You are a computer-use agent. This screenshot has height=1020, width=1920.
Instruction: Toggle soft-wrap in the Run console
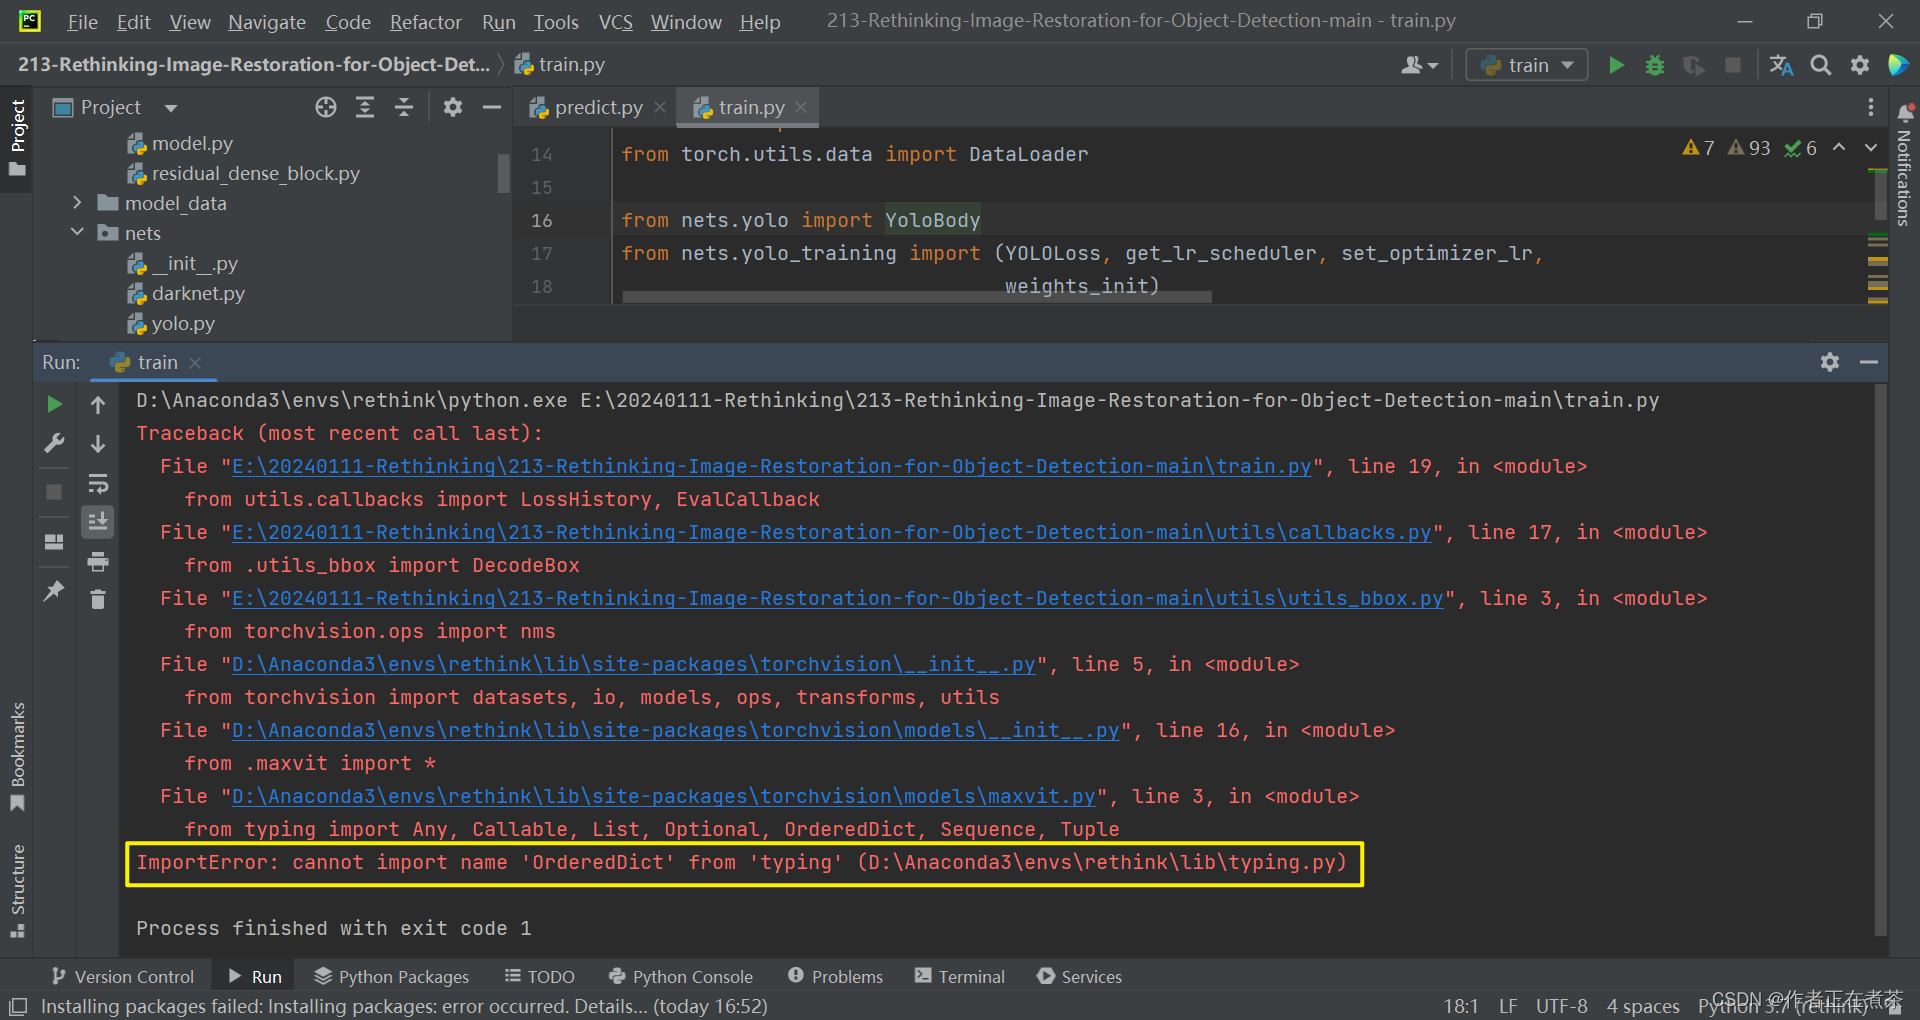(97, 484)
